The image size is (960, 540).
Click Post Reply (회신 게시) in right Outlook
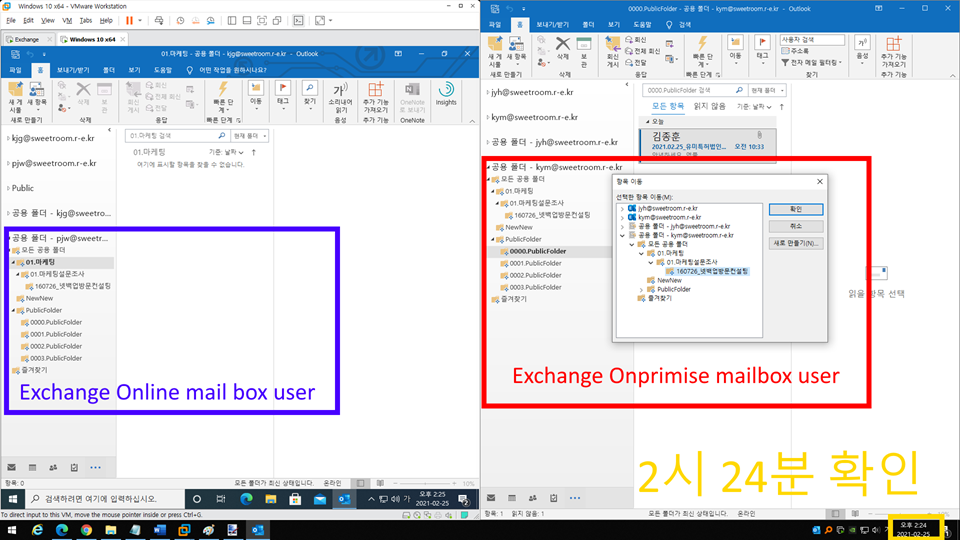613,51
